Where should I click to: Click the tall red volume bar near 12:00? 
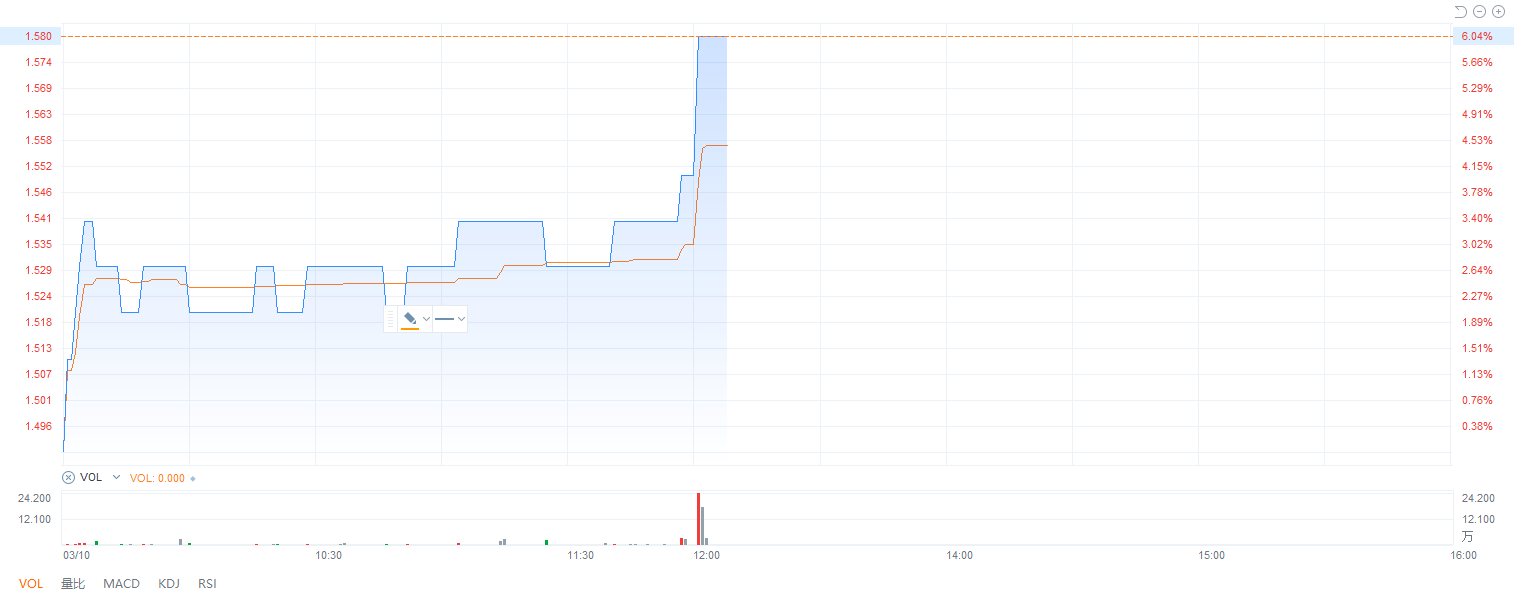(698, 518)
